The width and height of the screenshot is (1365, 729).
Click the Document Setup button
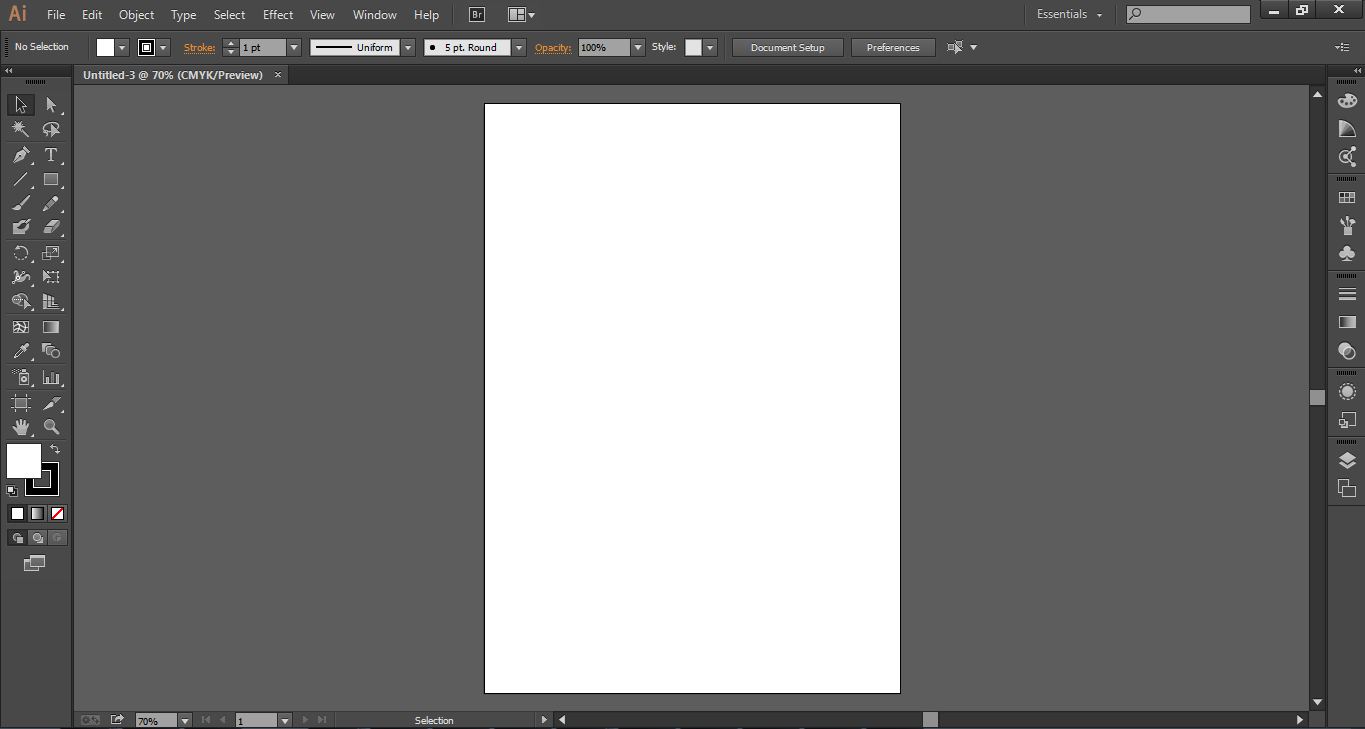click(x=787, y=47)
